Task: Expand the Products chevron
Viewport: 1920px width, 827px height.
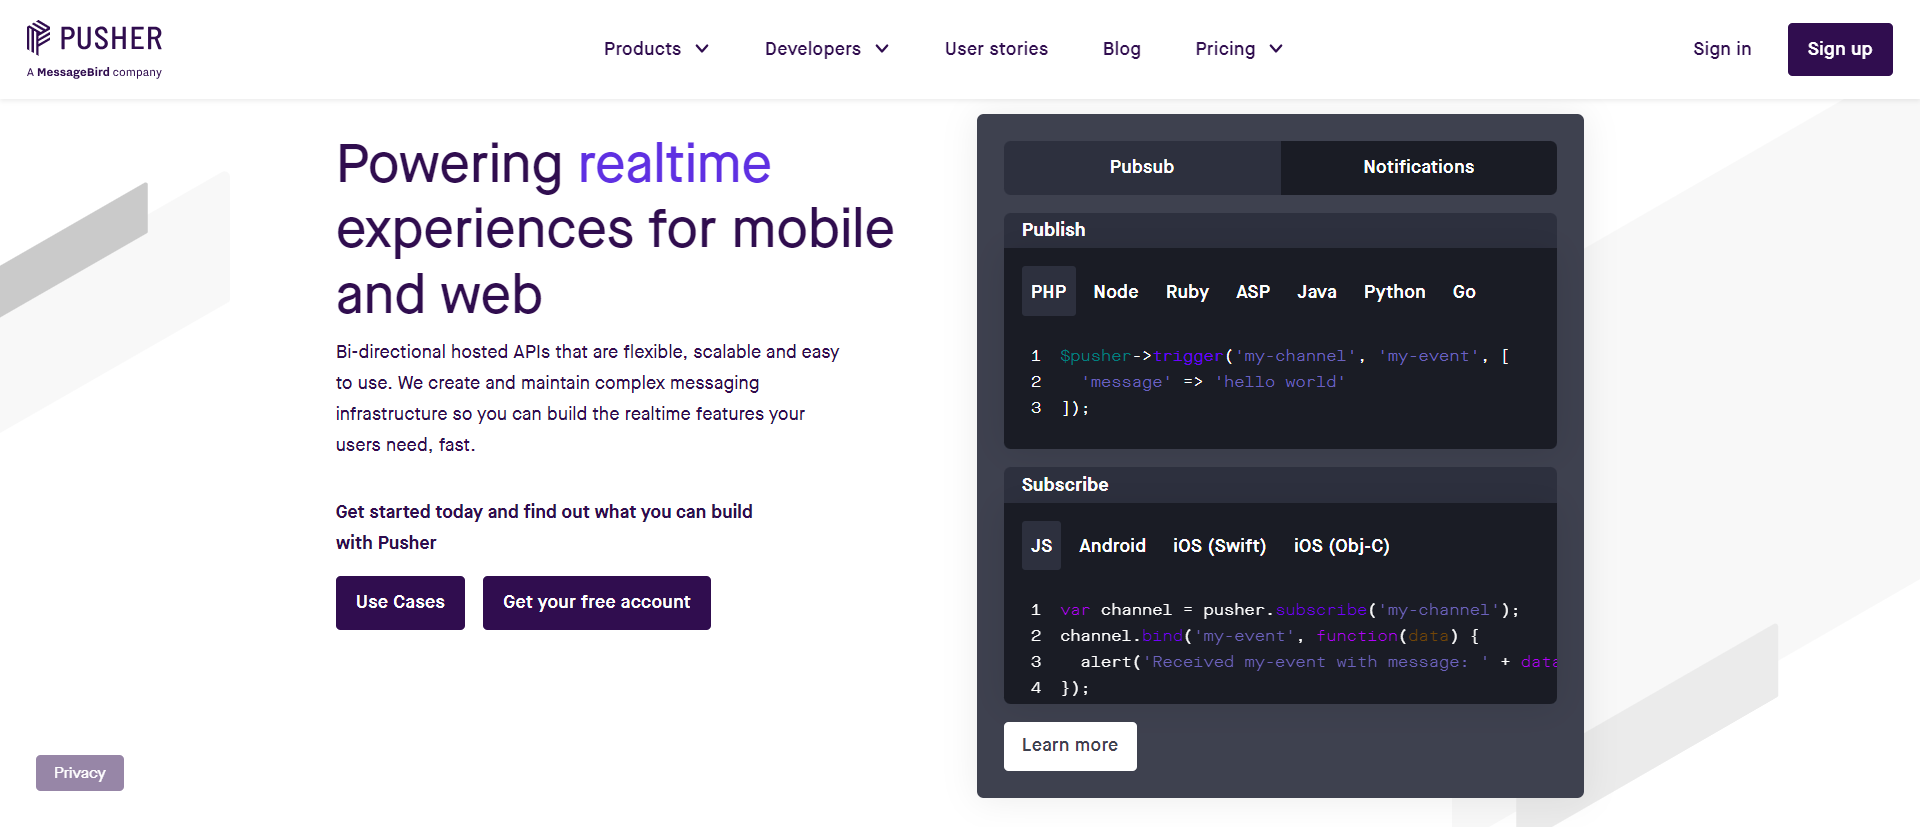Action: (702, 49)
